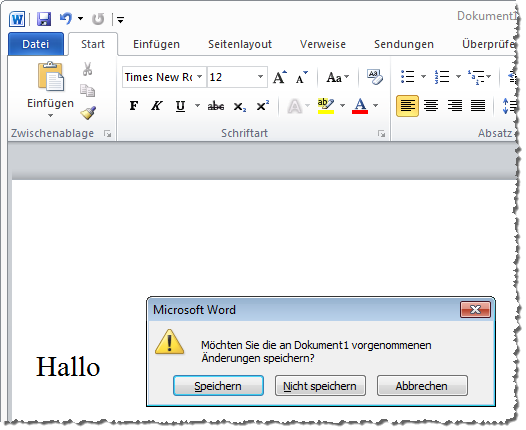
Task: Click the Absatz group label
Action: [495, 133]
